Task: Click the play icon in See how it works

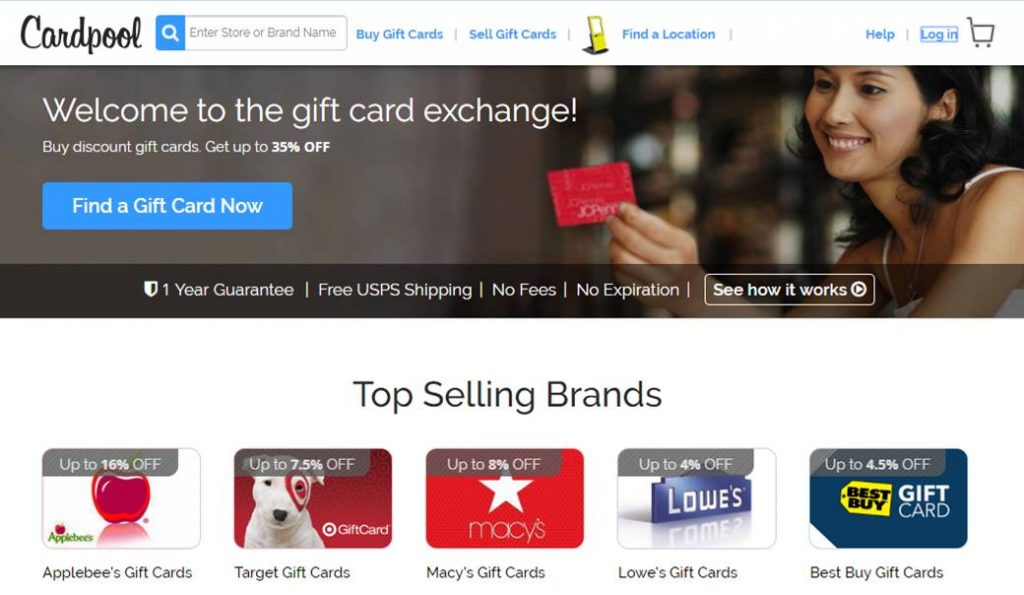Action: [859, 289]
